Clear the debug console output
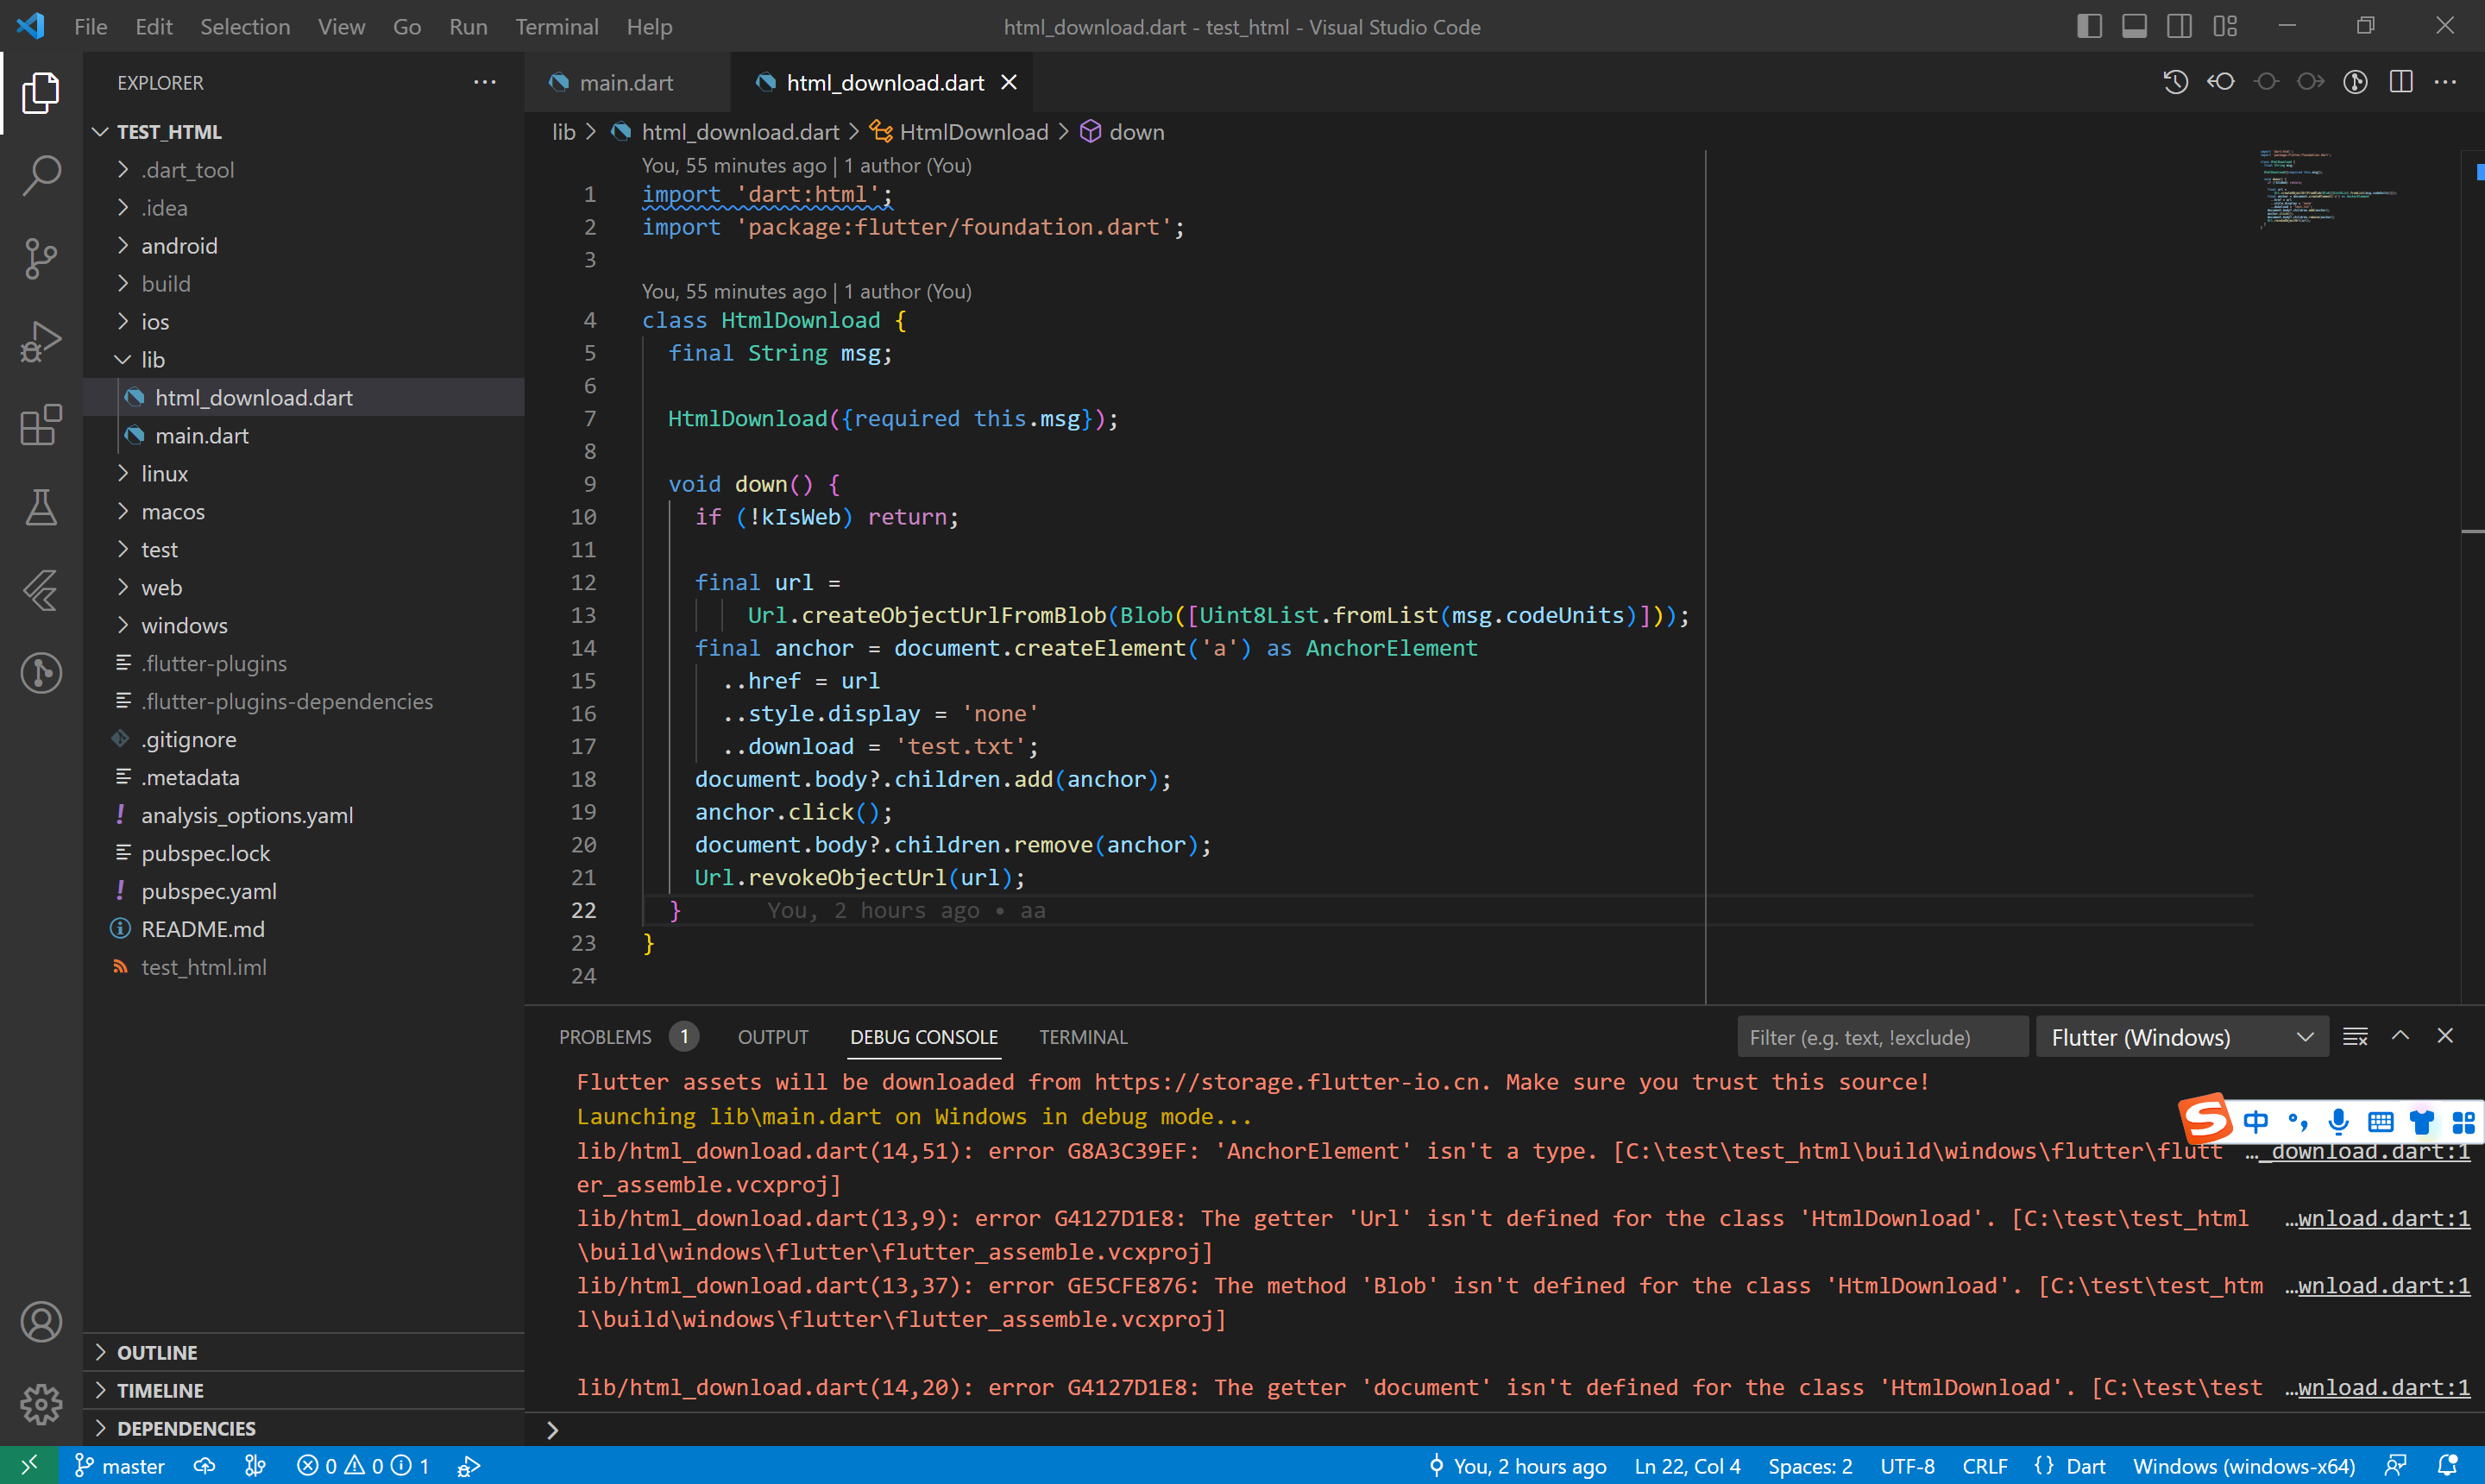This screenshot has width=2485, height=1484. [2355, 1037]
